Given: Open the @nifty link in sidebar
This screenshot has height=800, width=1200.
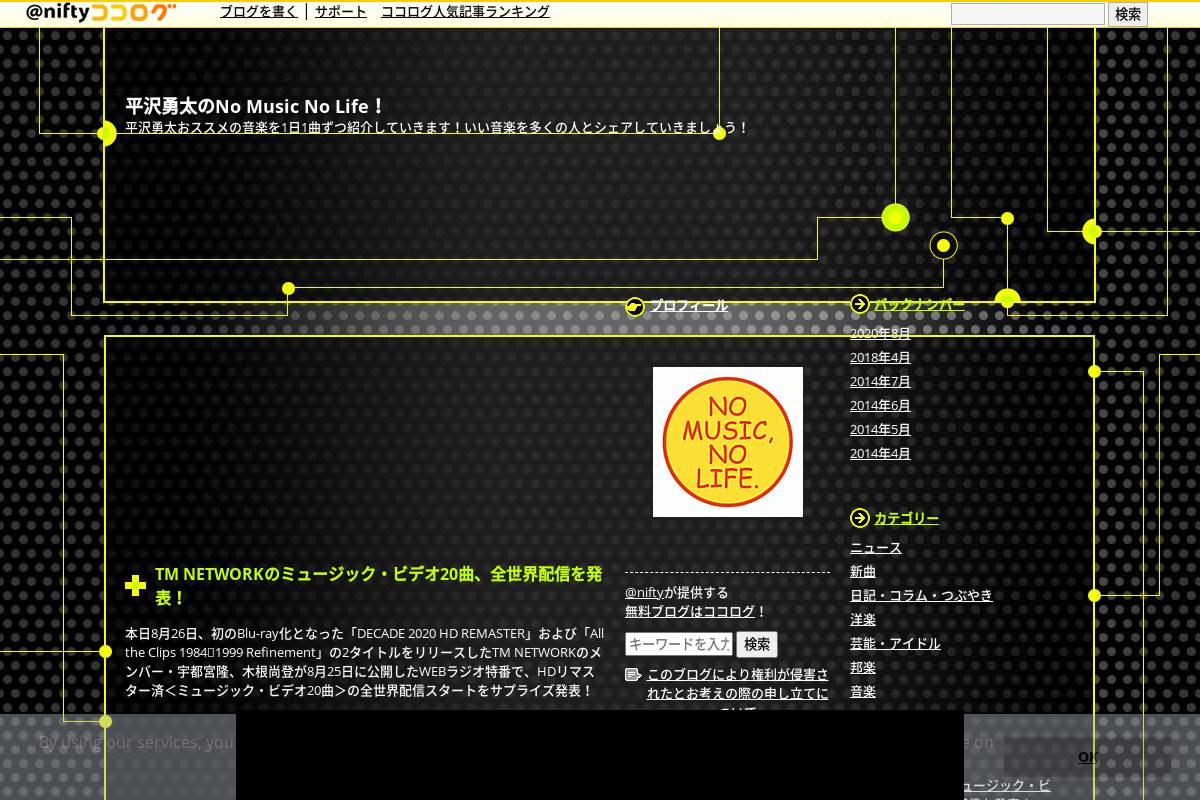Looking at the screenshot, I should tap(645, 592).
